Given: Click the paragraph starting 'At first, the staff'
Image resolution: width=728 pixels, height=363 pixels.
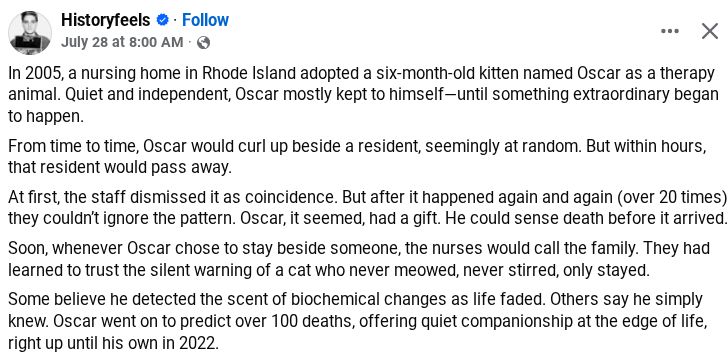Looking at the screenshot, I should click(x=368, y=207).
